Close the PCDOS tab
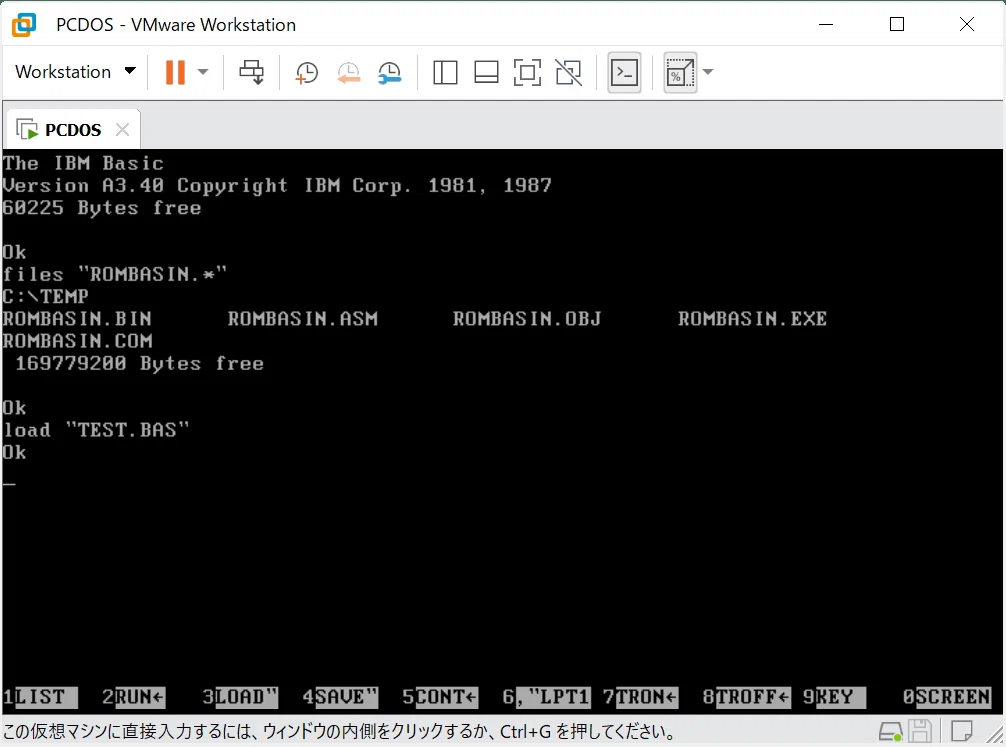 coord(123,130)
